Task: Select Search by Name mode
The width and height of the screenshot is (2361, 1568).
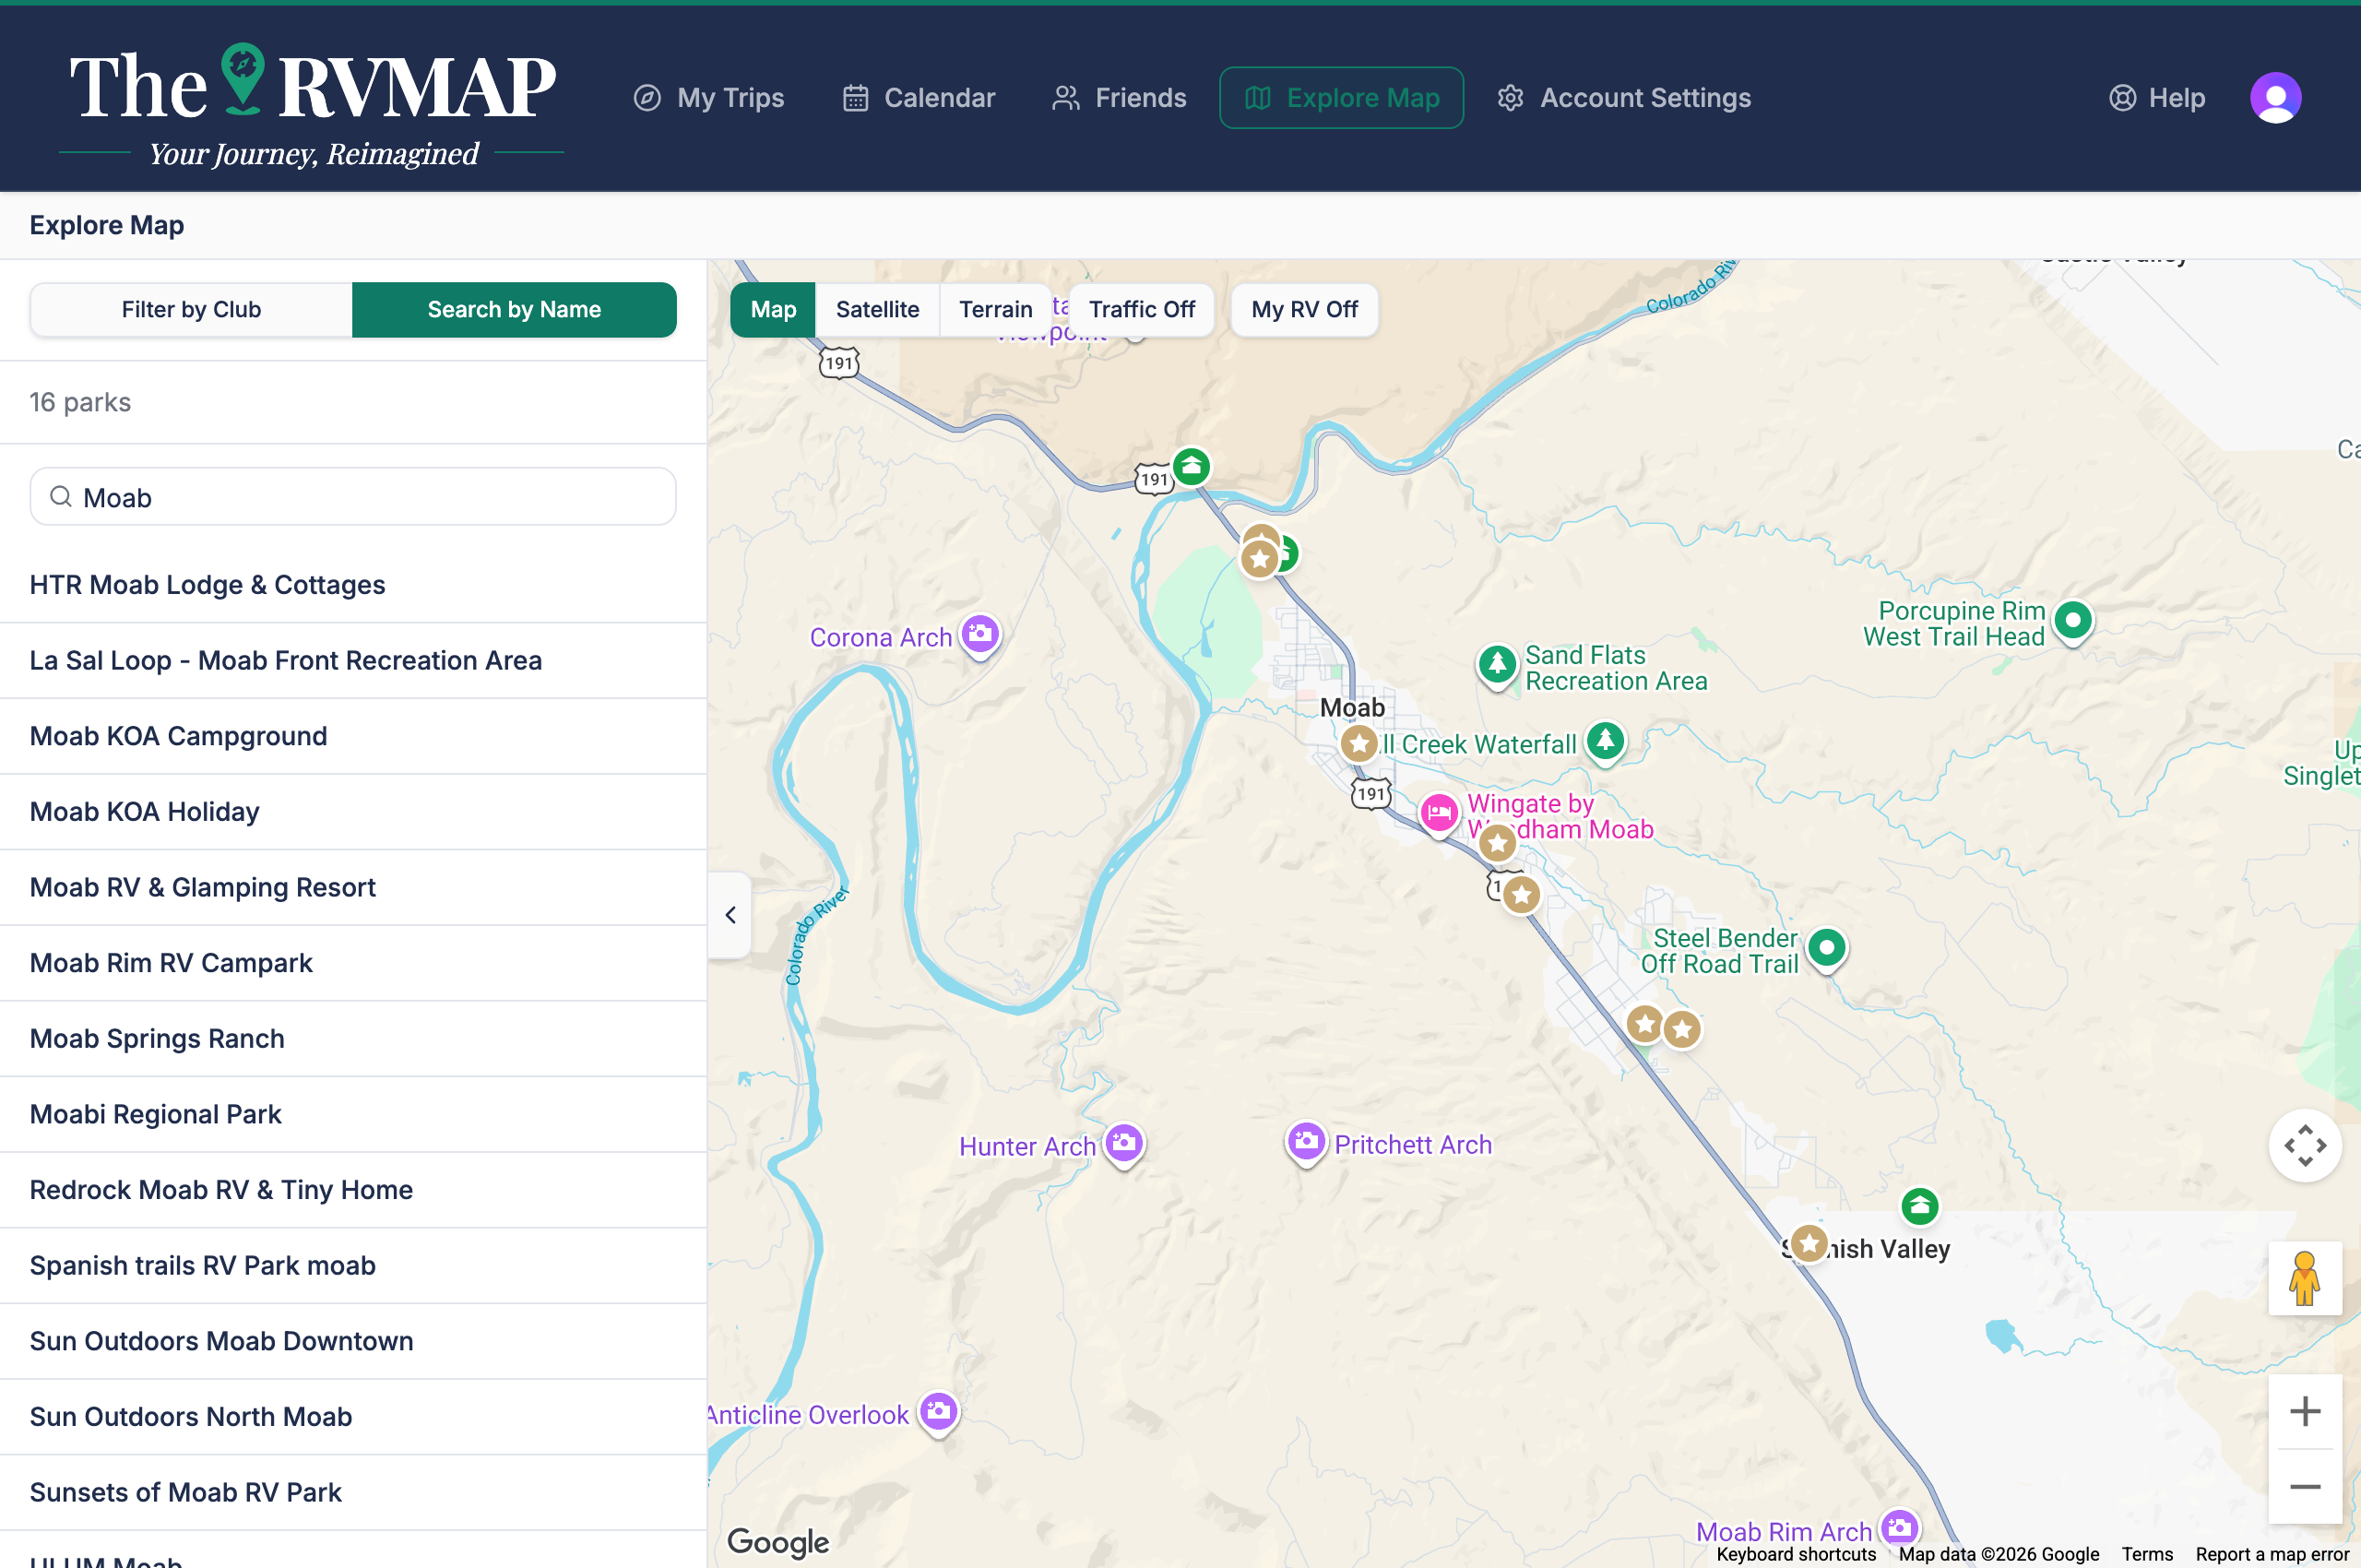Action: coord(514,310)
